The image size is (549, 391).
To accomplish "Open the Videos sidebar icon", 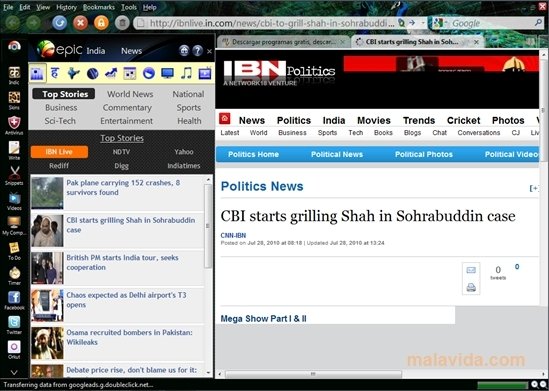I will point(14,201).
